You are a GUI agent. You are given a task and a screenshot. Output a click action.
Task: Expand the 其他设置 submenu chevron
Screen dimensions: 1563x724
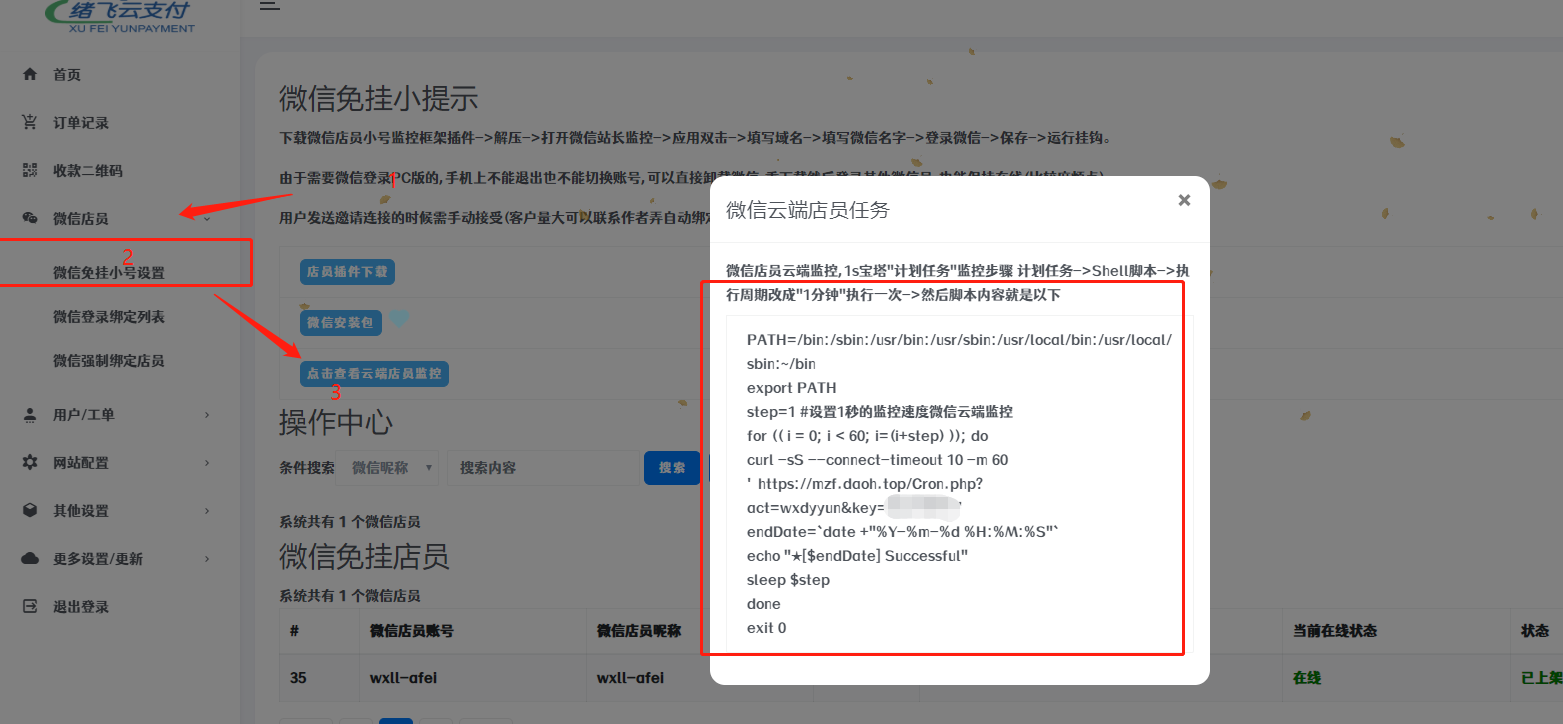(207, 511)
